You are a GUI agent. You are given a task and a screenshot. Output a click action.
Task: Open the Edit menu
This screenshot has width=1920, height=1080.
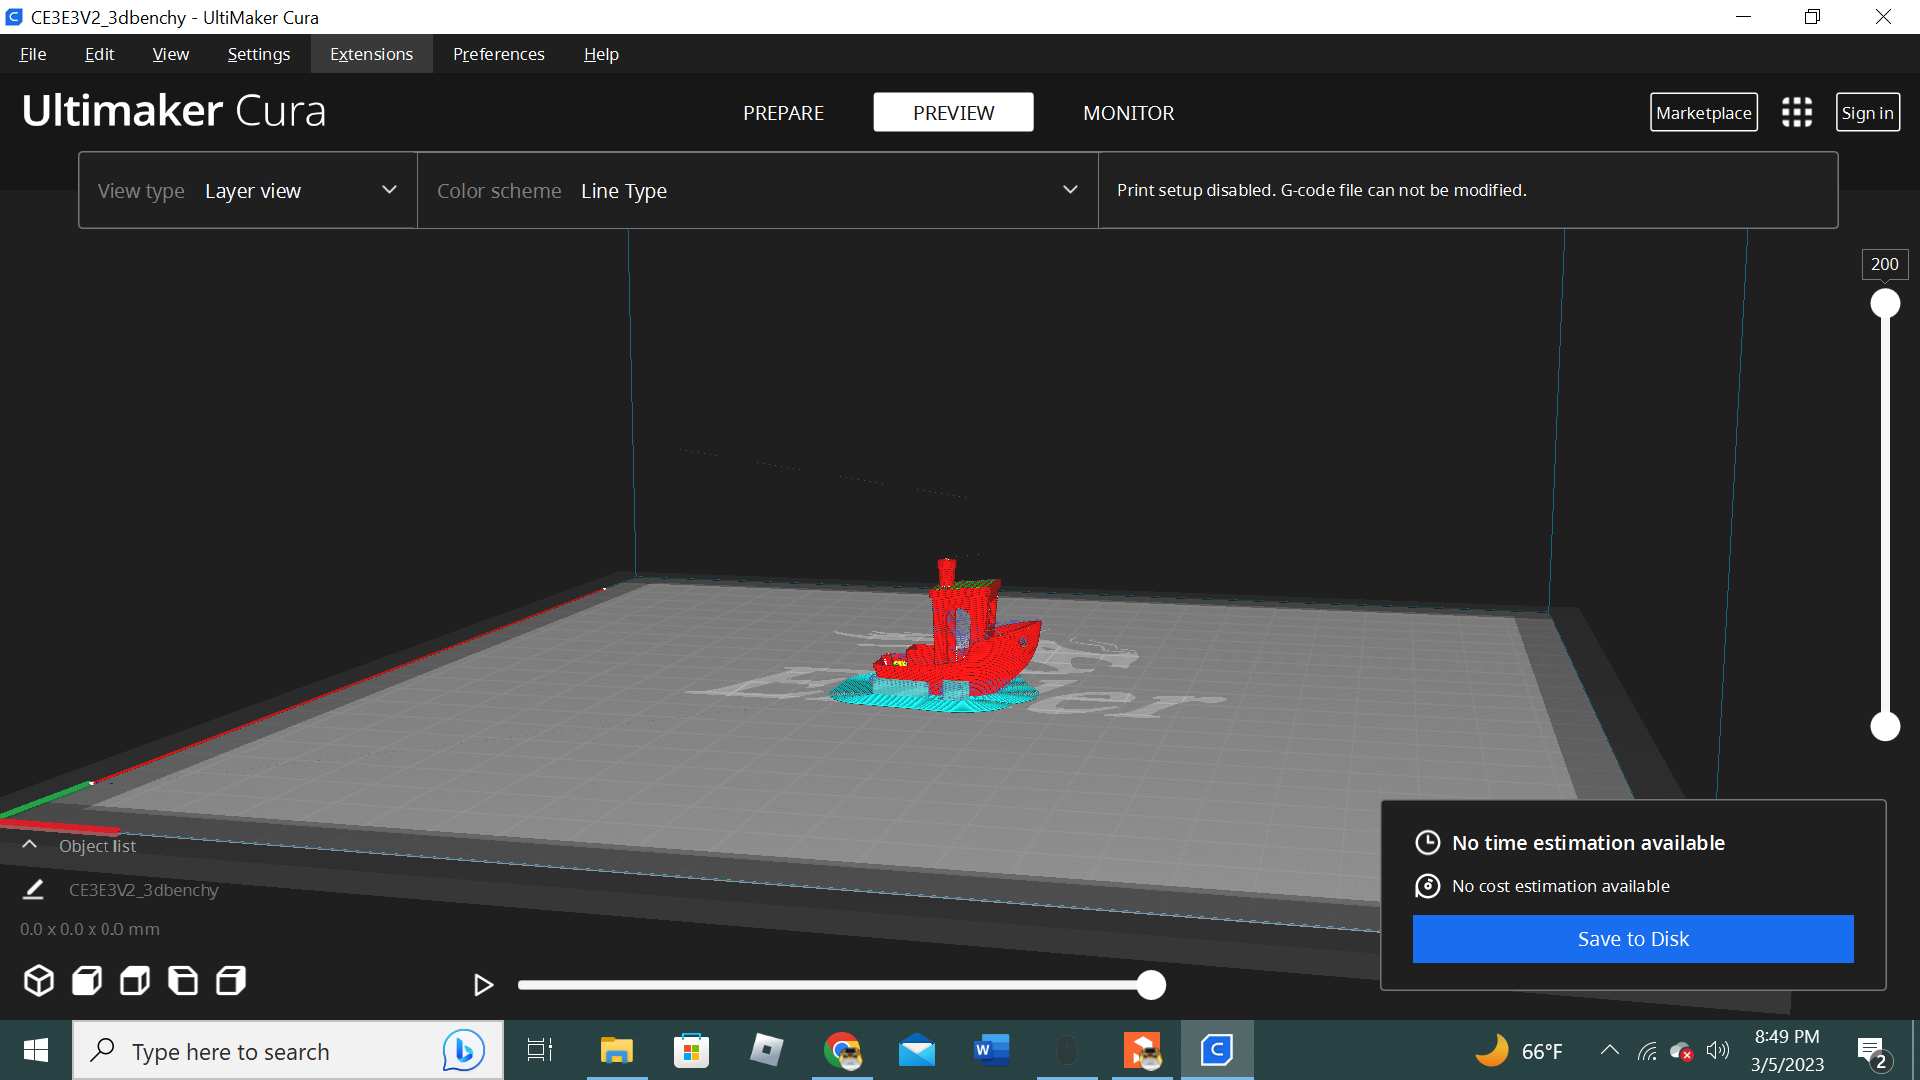coord(99,54)
